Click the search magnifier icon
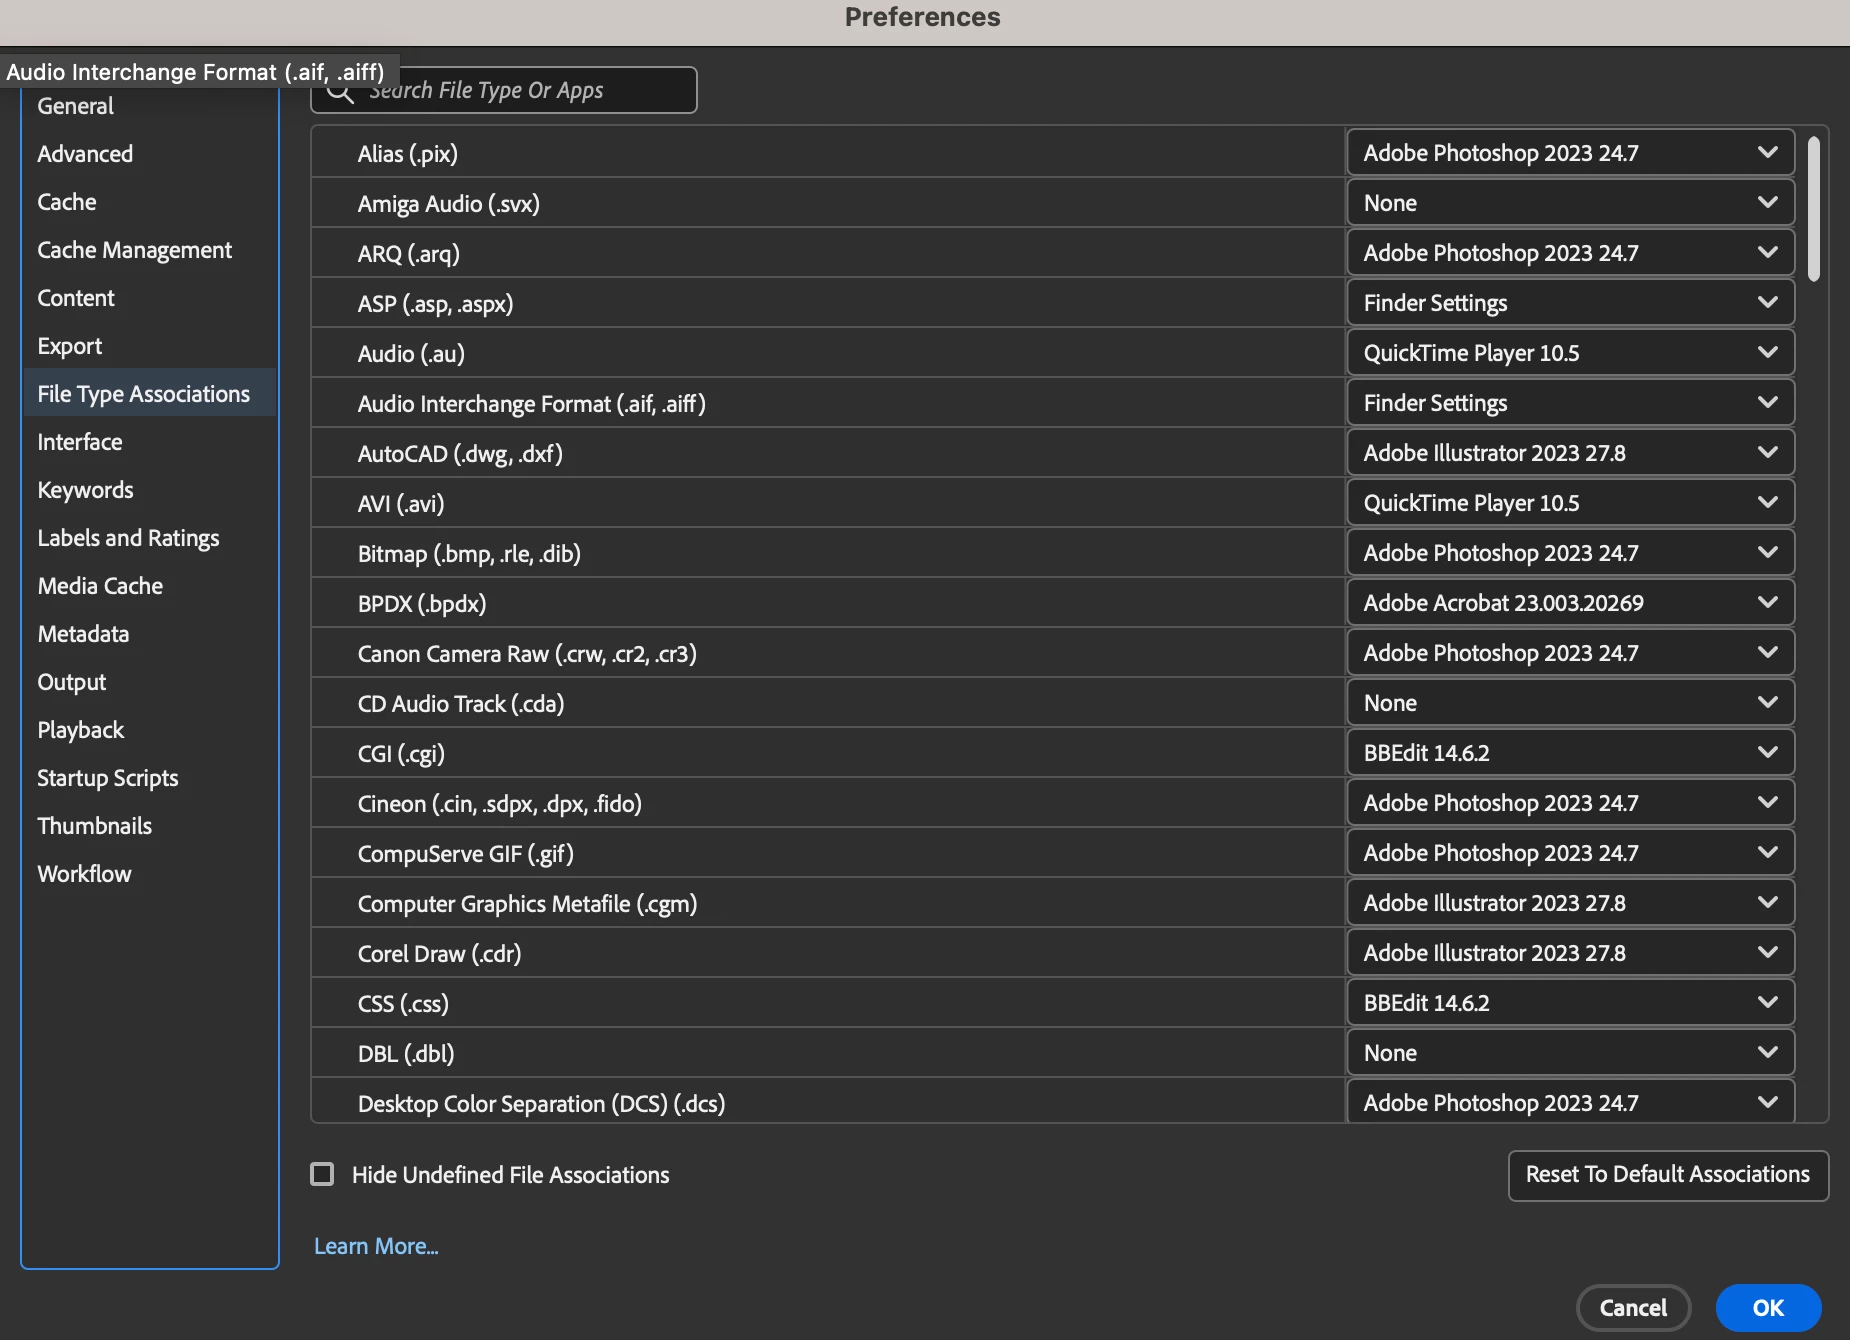Viewport: 1850px width, 1340px height. [x=341, y=92]
